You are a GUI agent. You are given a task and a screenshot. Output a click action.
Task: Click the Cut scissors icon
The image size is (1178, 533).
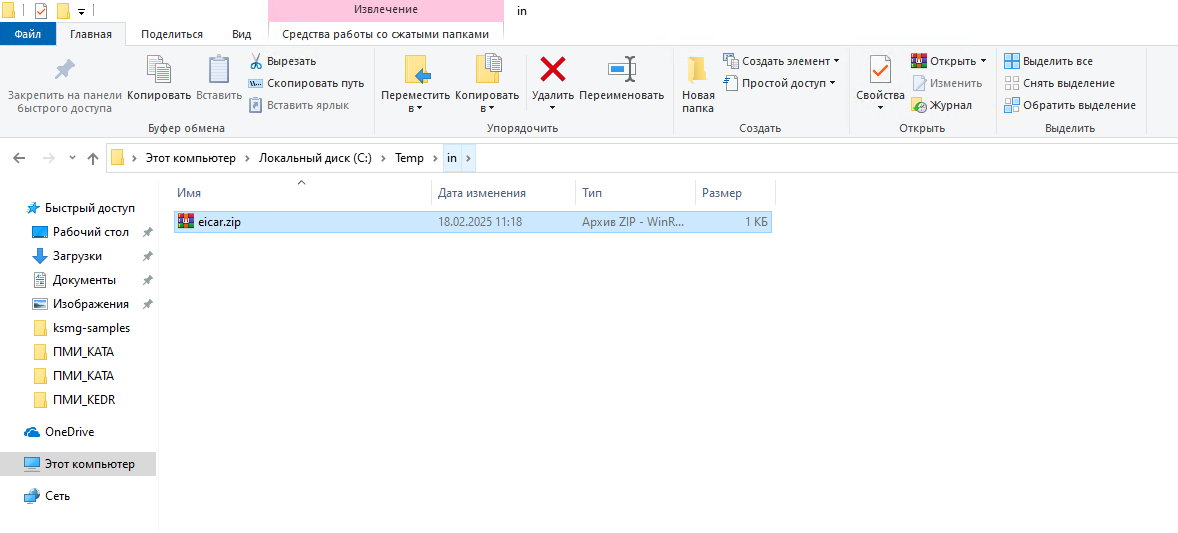point(256,61)
